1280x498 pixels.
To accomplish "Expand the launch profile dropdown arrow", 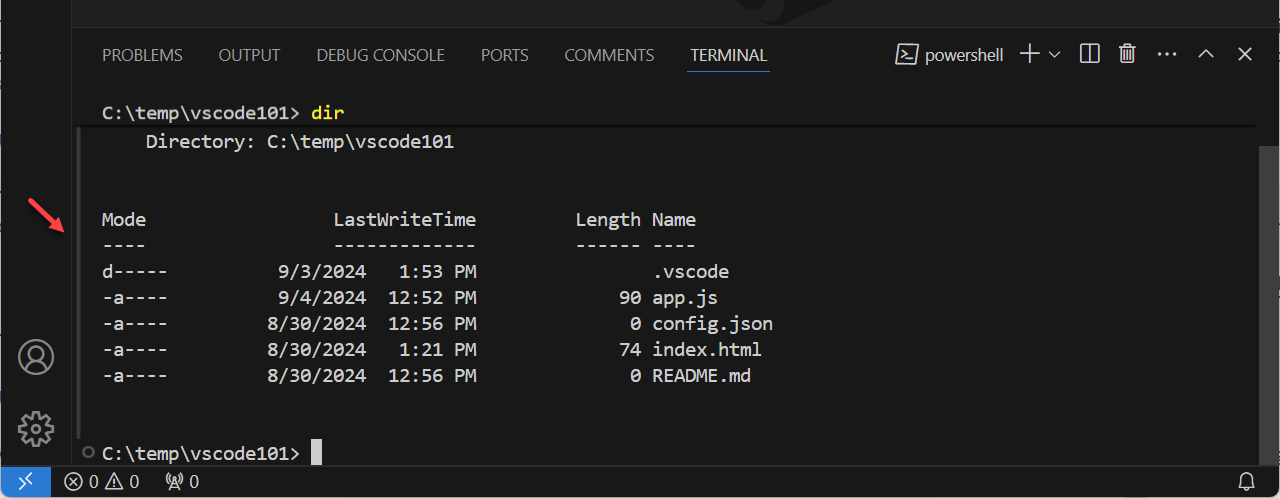I will click(1054, 55).
